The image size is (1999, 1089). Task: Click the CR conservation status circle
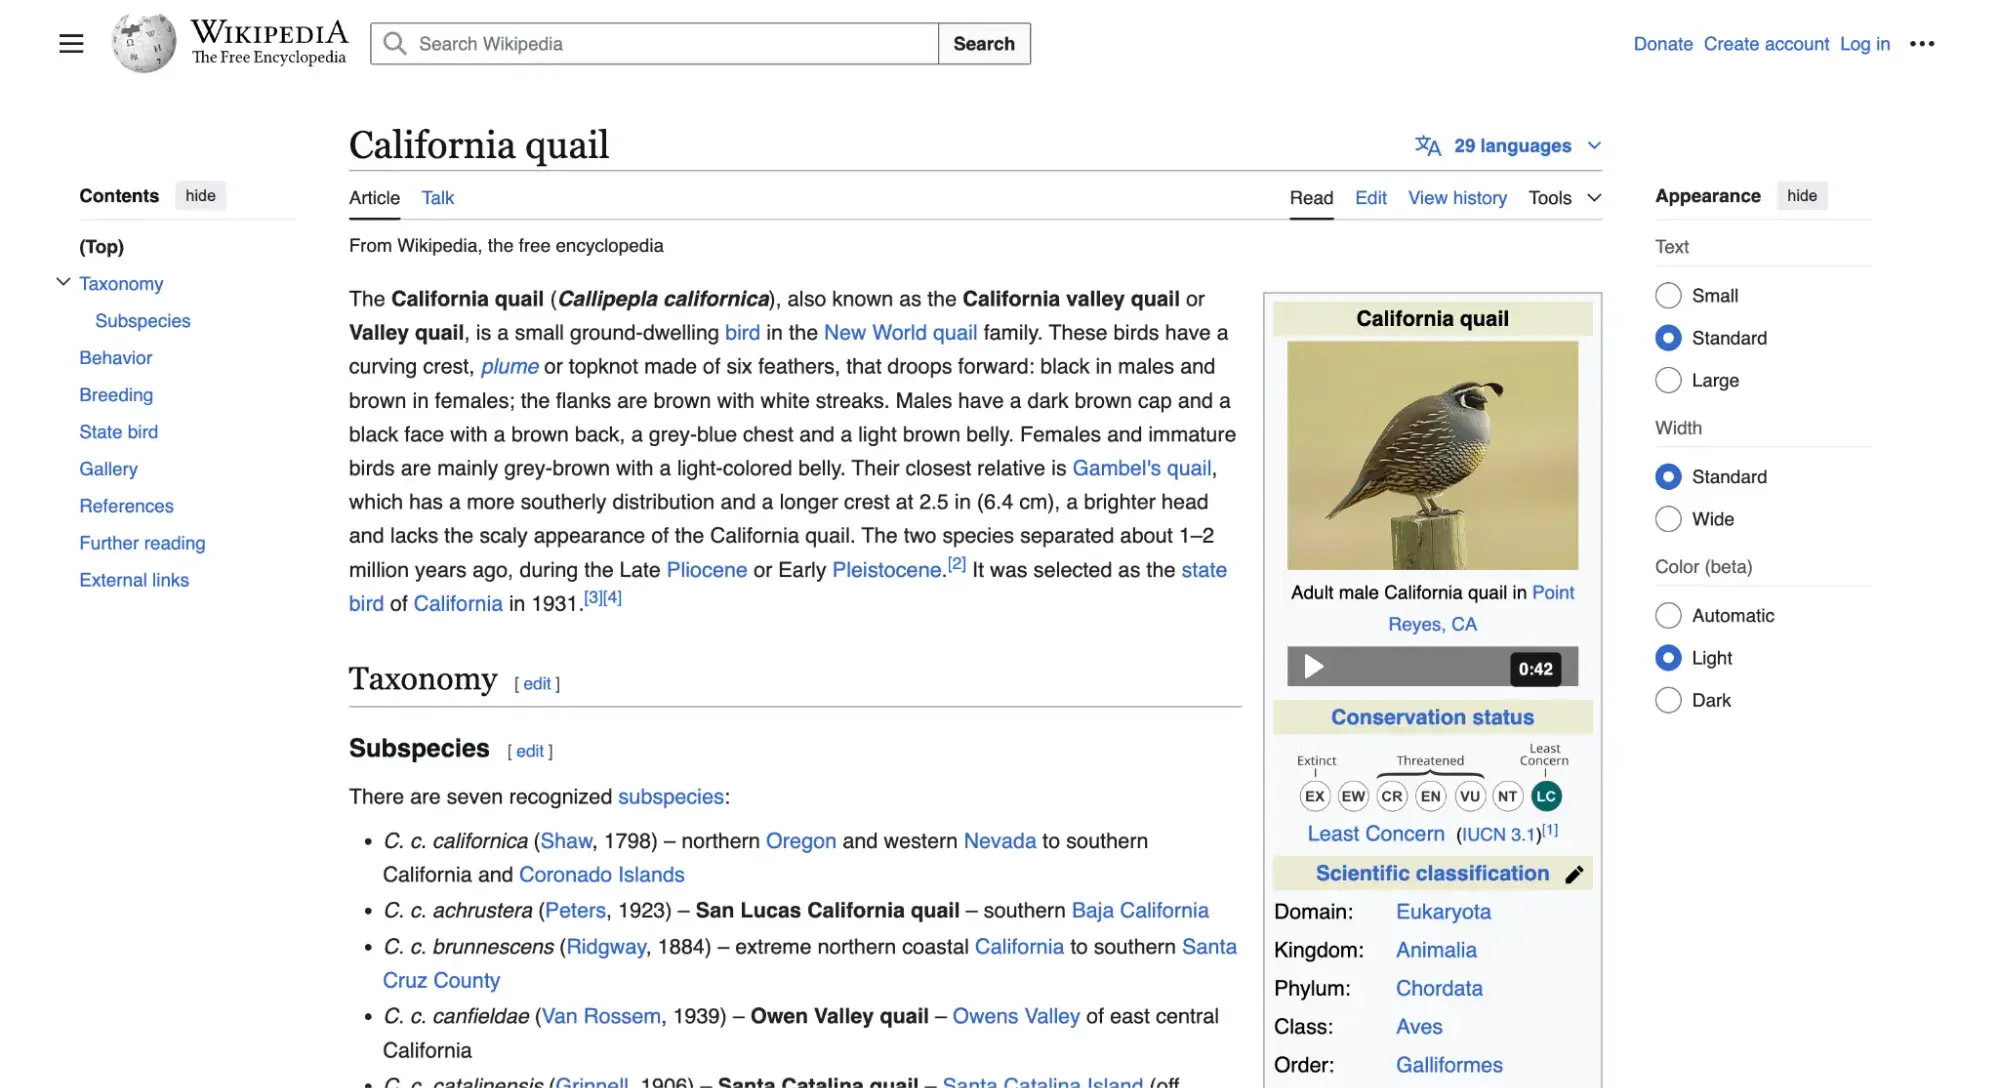tap(1392, 797)
